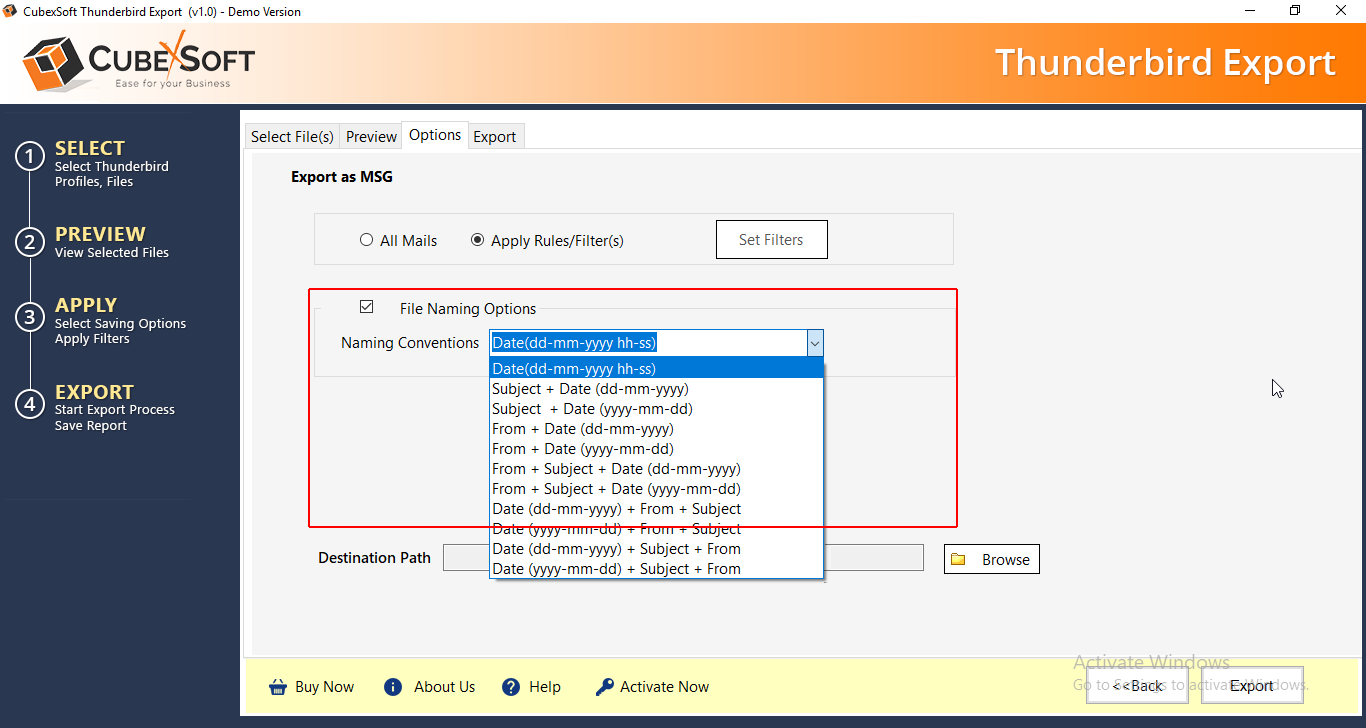Click the EXPORT step heading in sidebar
The width and height of the screenshot is (1366, 728).
(94, 392)
